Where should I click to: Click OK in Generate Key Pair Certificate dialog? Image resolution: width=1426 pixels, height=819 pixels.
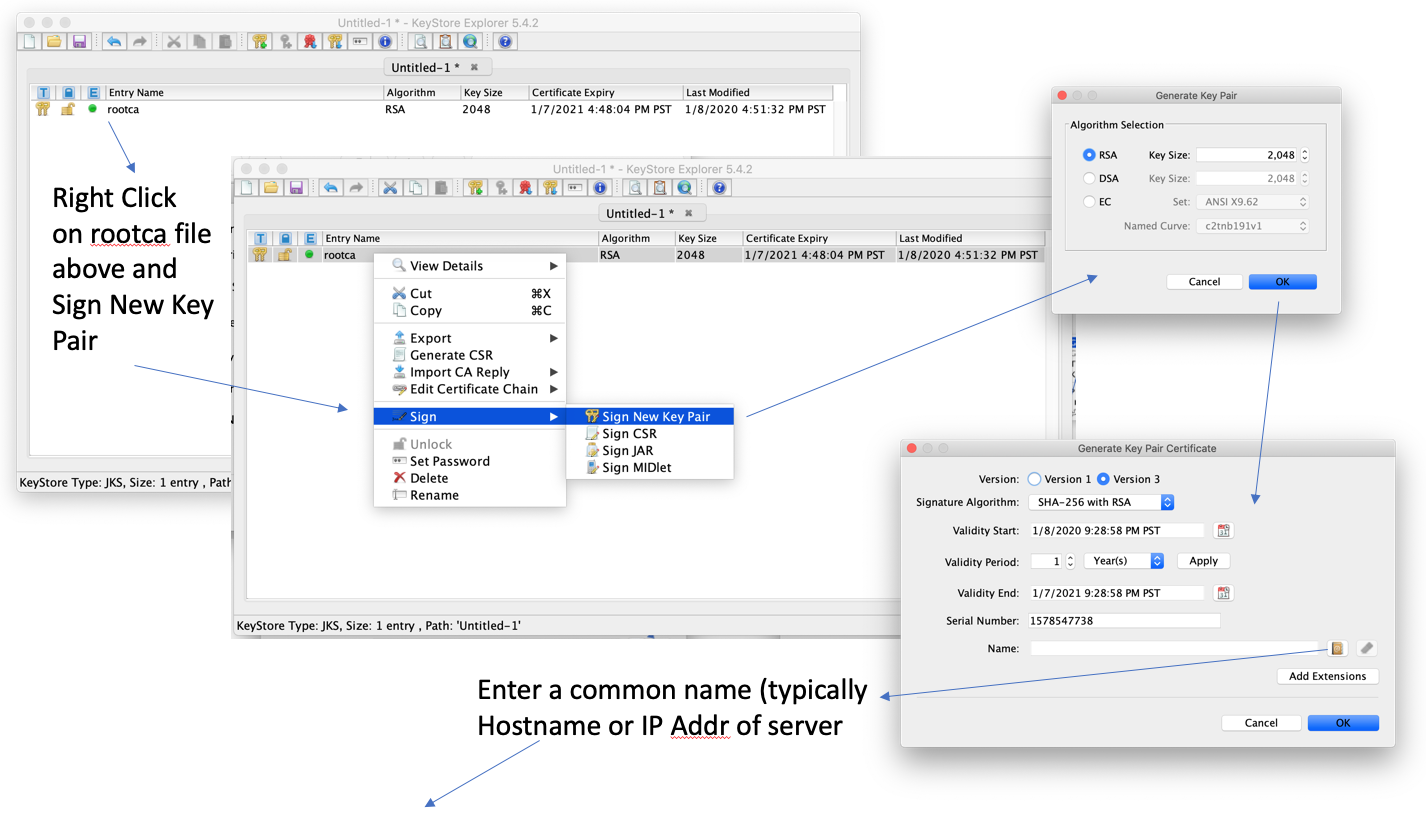[1343, 723]
